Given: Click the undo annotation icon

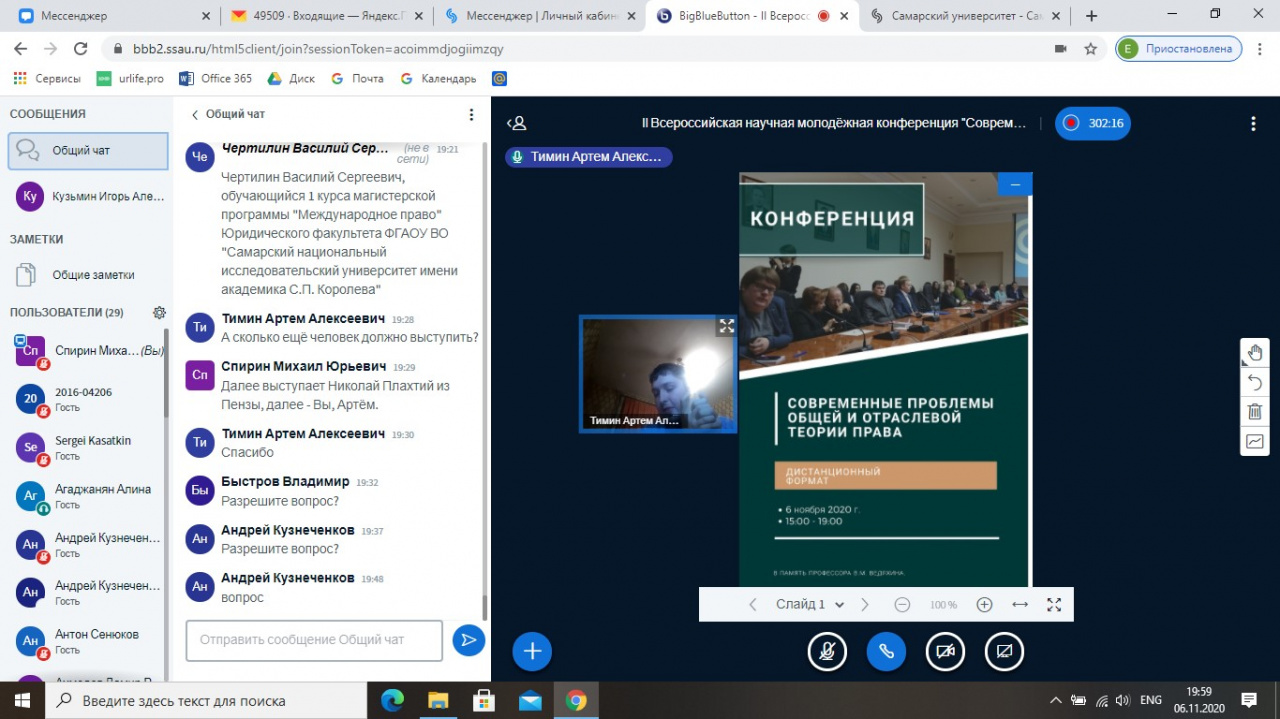Looking at the screenshot, I should click(x=1255, y=382).
